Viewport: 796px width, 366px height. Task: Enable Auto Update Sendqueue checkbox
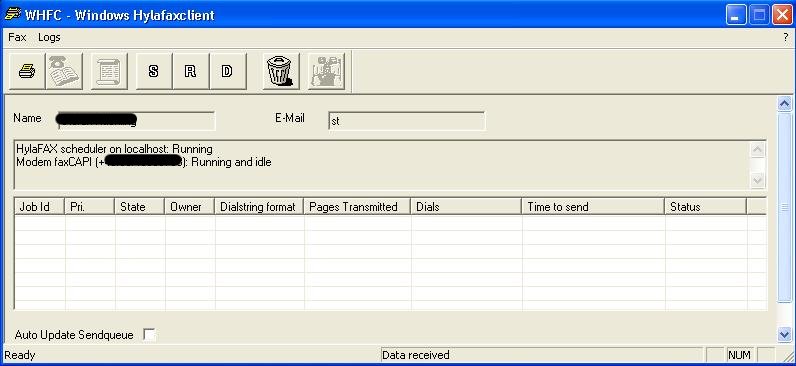(x=149, y=335)
